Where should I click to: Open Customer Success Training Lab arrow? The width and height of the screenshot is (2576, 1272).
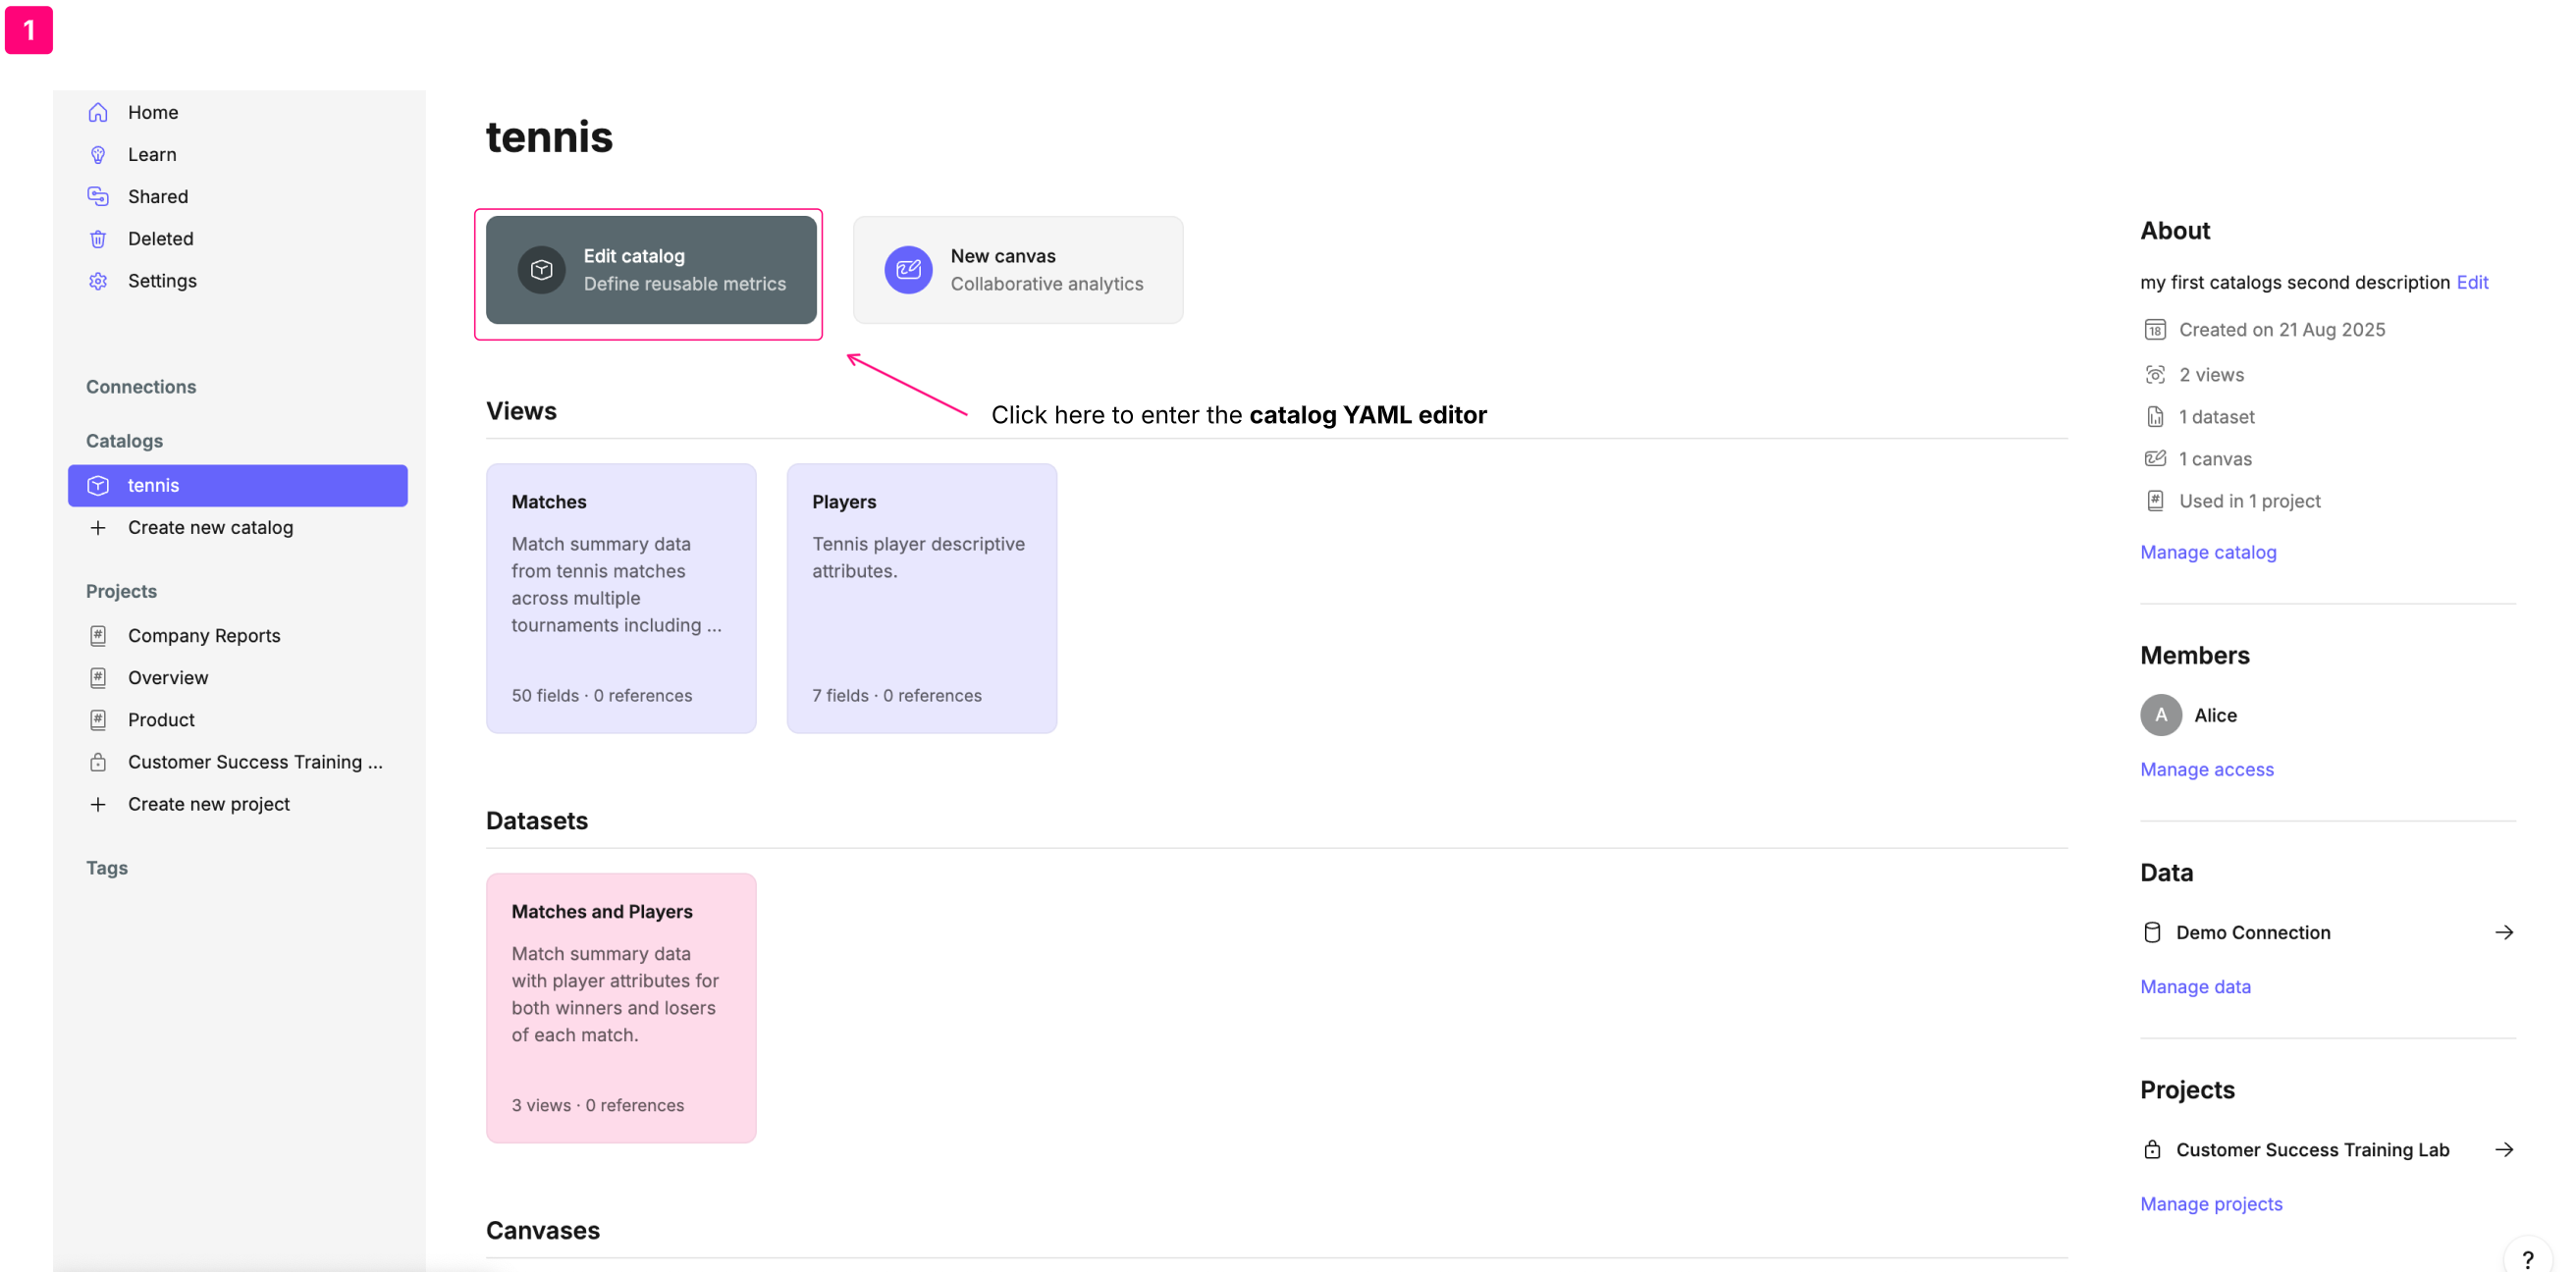[2503, 1149]
